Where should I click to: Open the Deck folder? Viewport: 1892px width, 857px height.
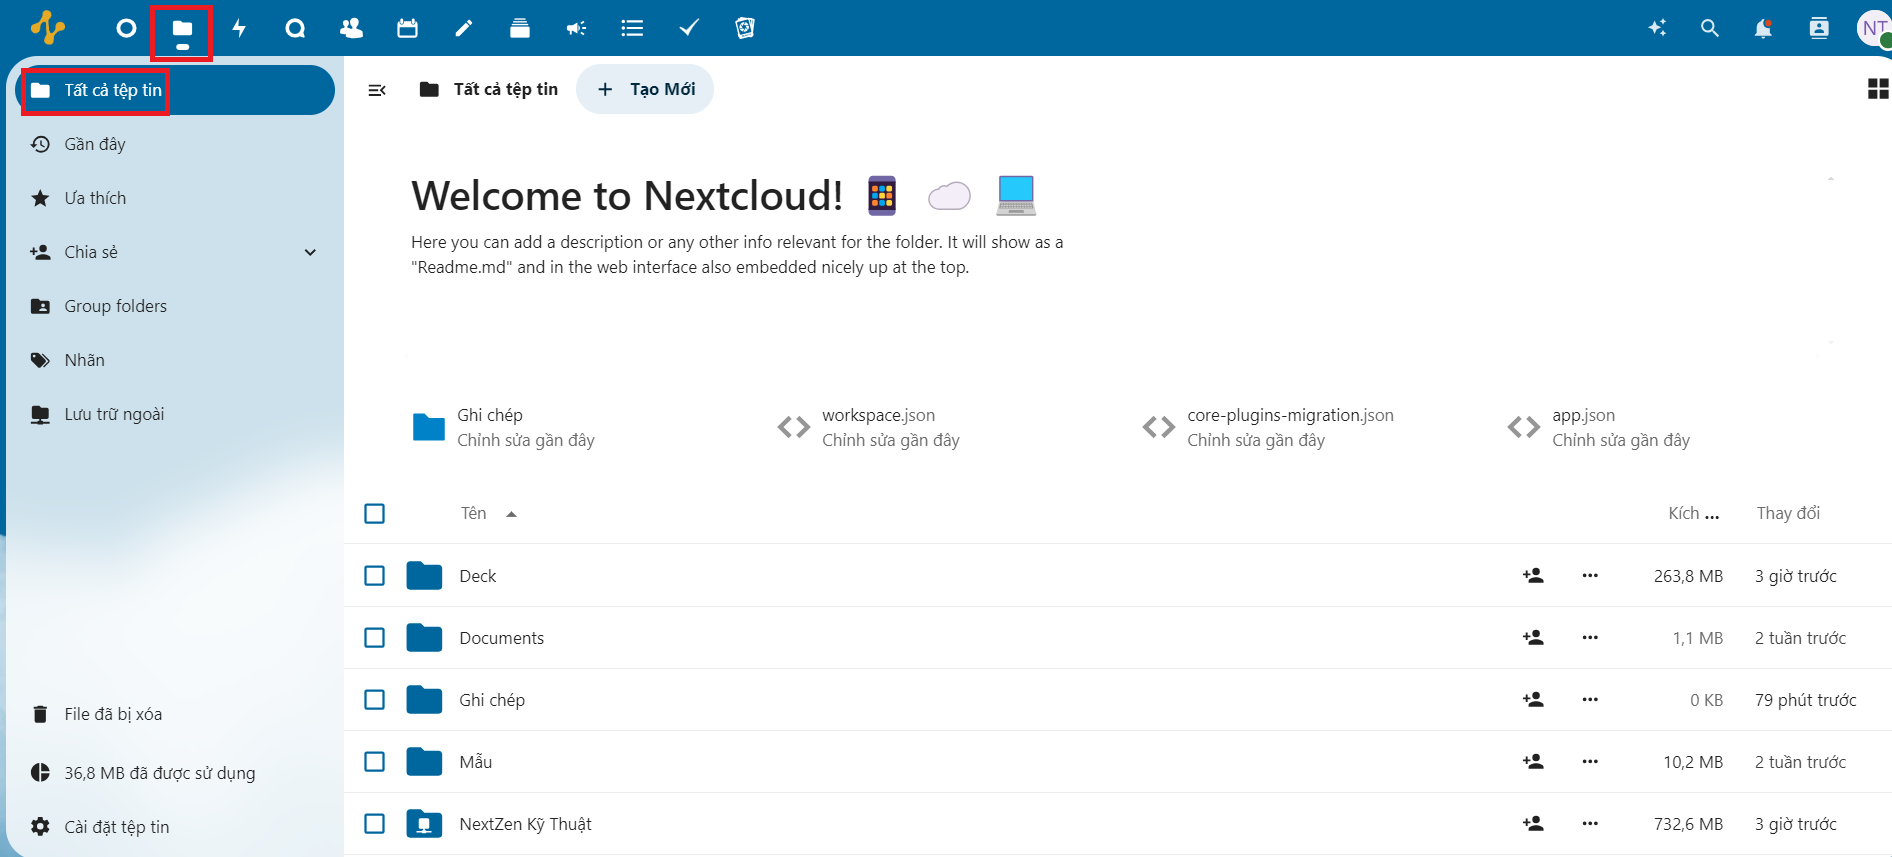tap(477, 576)
